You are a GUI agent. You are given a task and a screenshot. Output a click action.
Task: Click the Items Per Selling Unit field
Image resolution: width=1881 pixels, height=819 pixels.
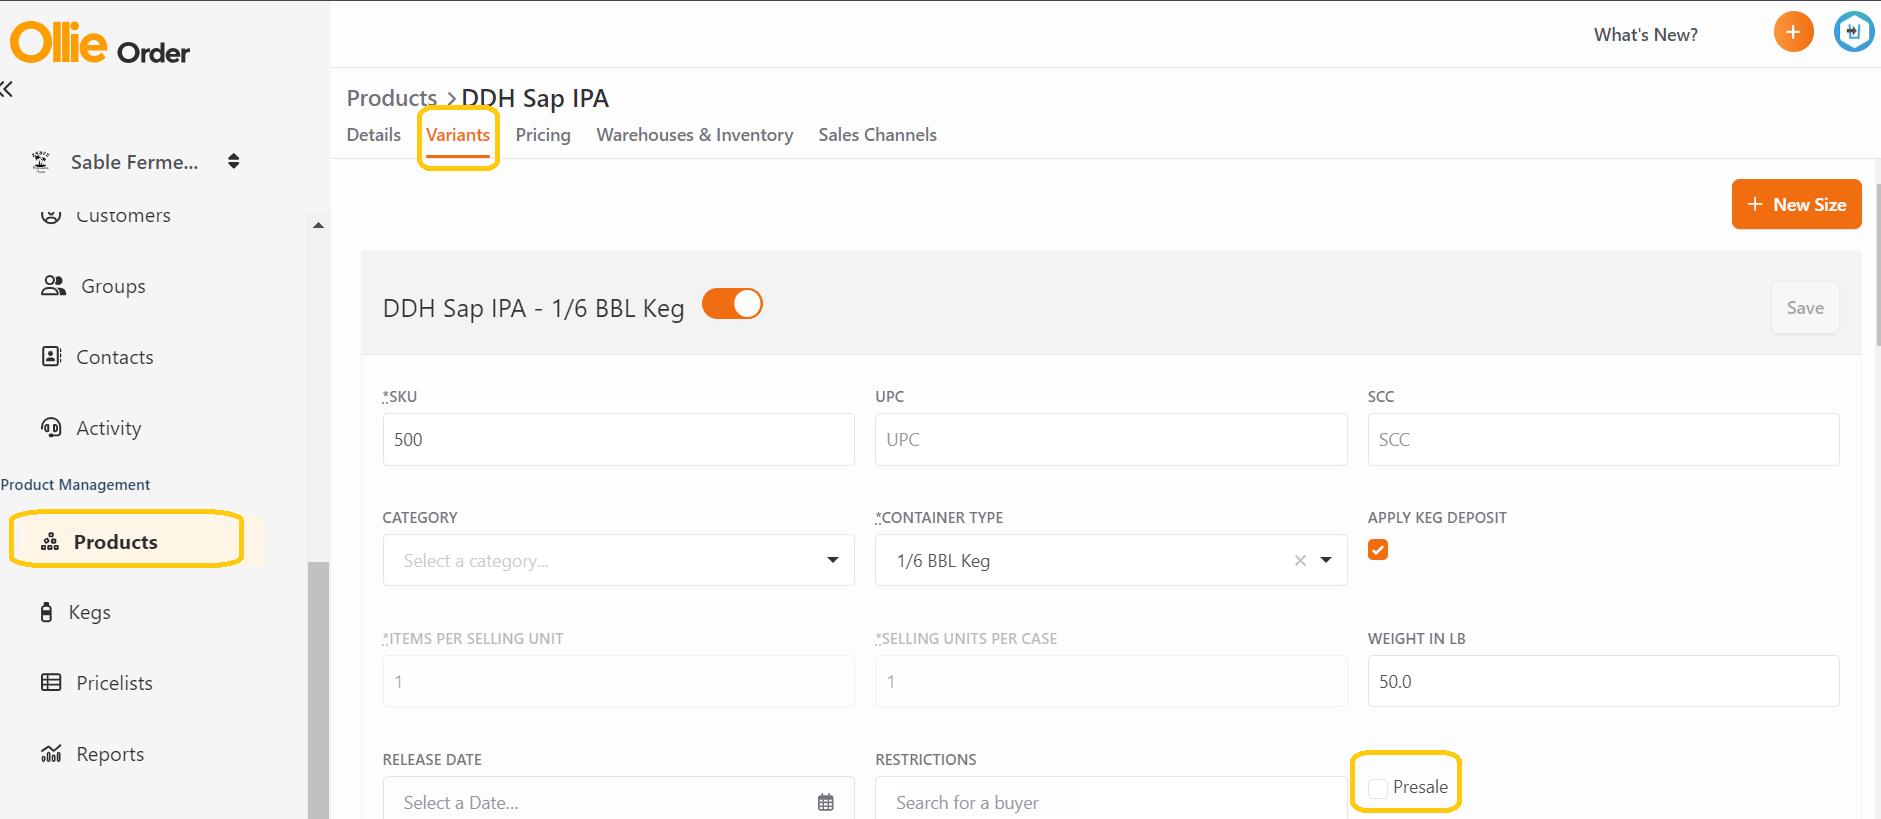pos(618,681)
